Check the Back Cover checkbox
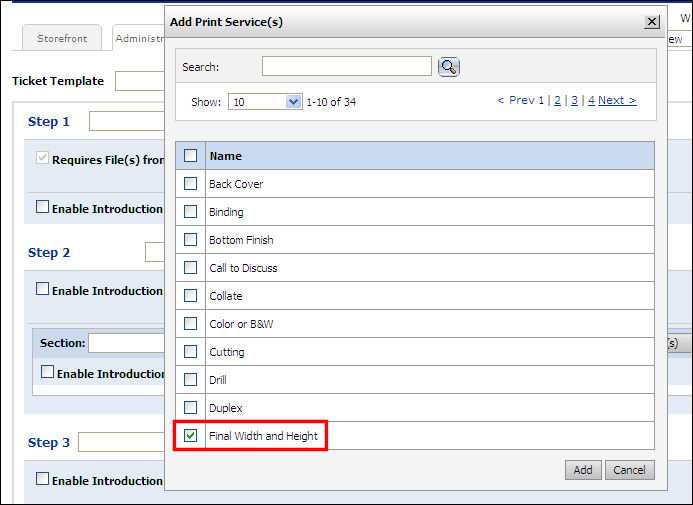The width and height of the screenshot is (693, 505). (190, 184)
